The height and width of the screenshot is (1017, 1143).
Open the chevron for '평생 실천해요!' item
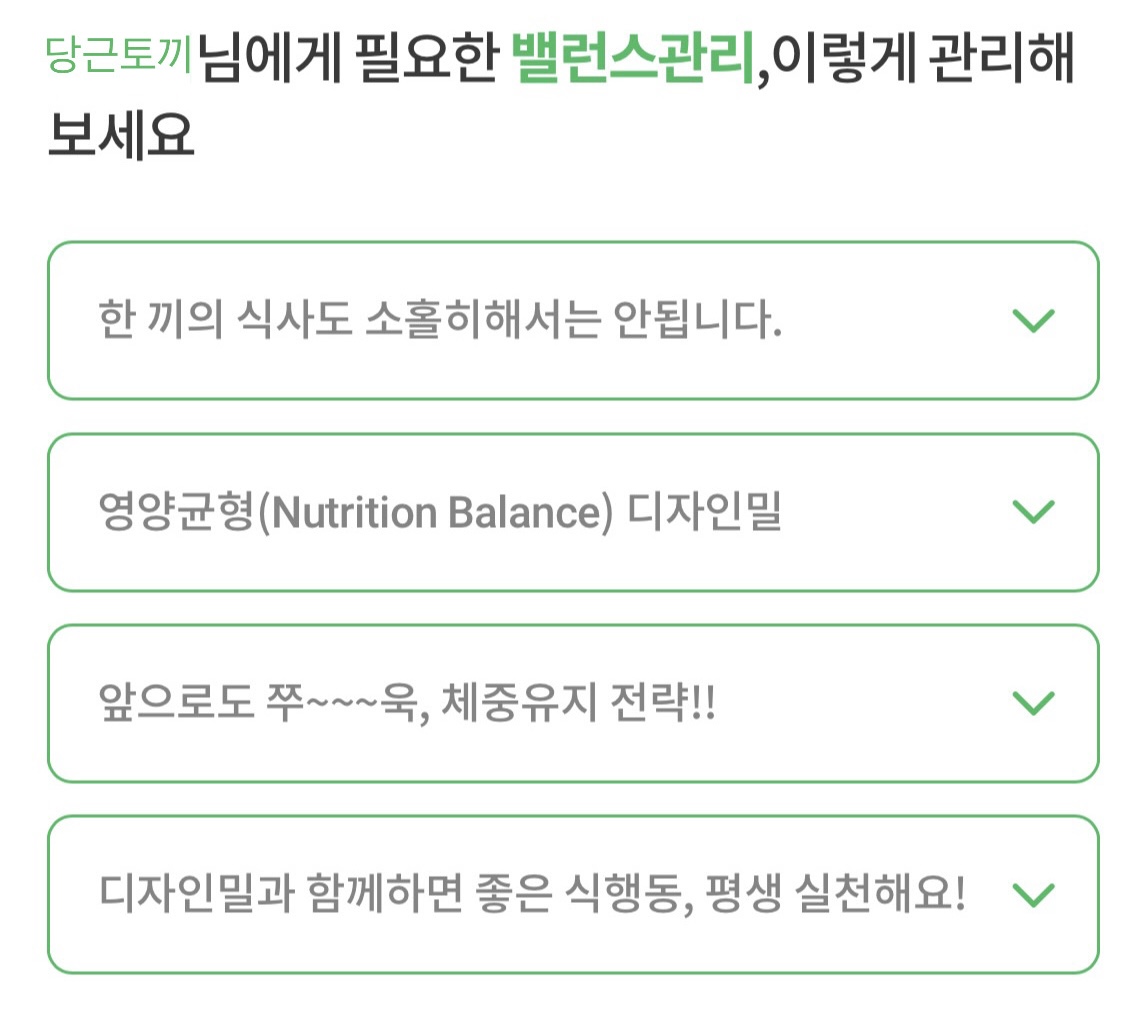(x=1034, y=895)
